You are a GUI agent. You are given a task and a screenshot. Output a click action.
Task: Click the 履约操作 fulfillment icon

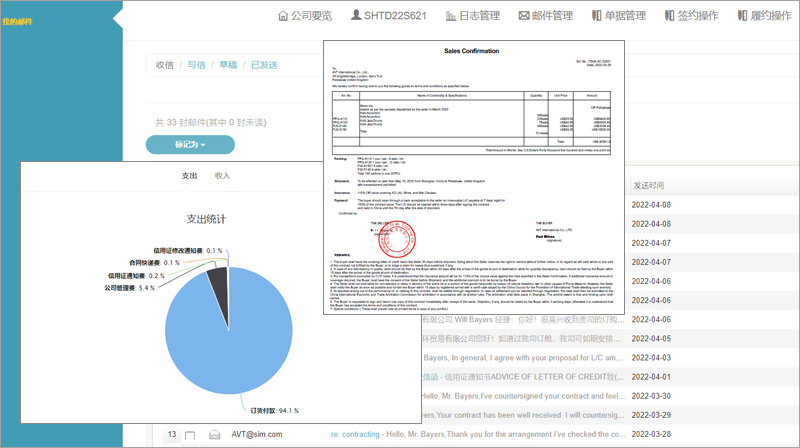pyautogui.click(x=743, y=16)
